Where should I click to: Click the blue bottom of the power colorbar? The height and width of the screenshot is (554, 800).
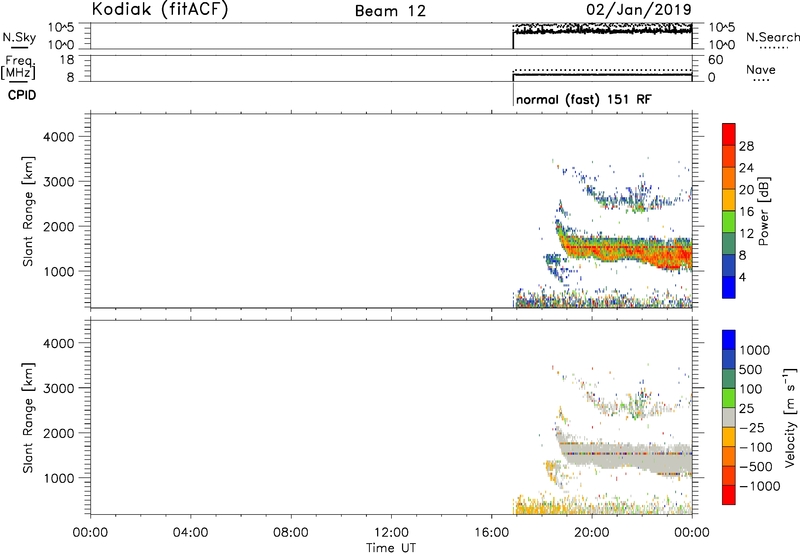[729, 287]
